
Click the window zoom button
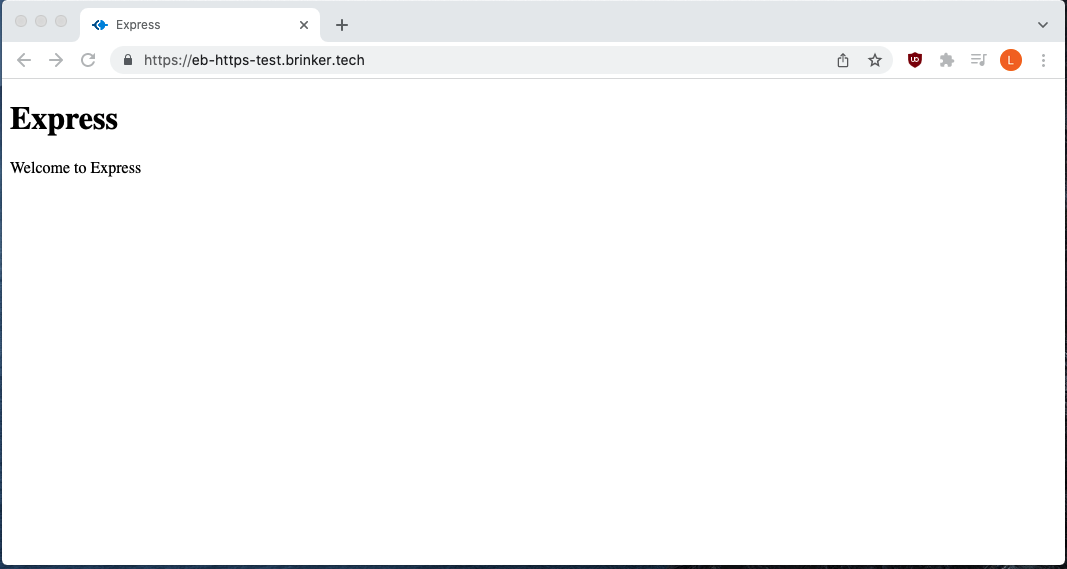click(x=61, y=21)
